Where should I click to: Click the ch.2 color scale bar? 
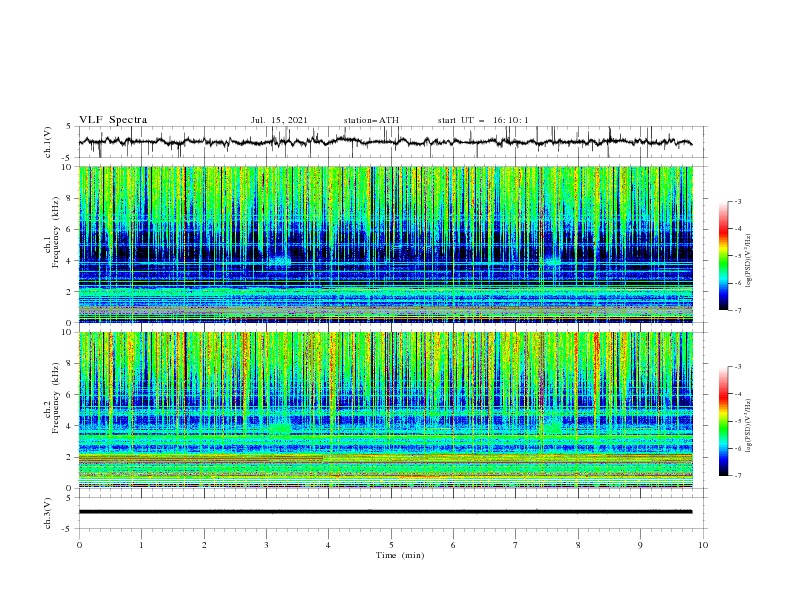click(x=723, y=421)
